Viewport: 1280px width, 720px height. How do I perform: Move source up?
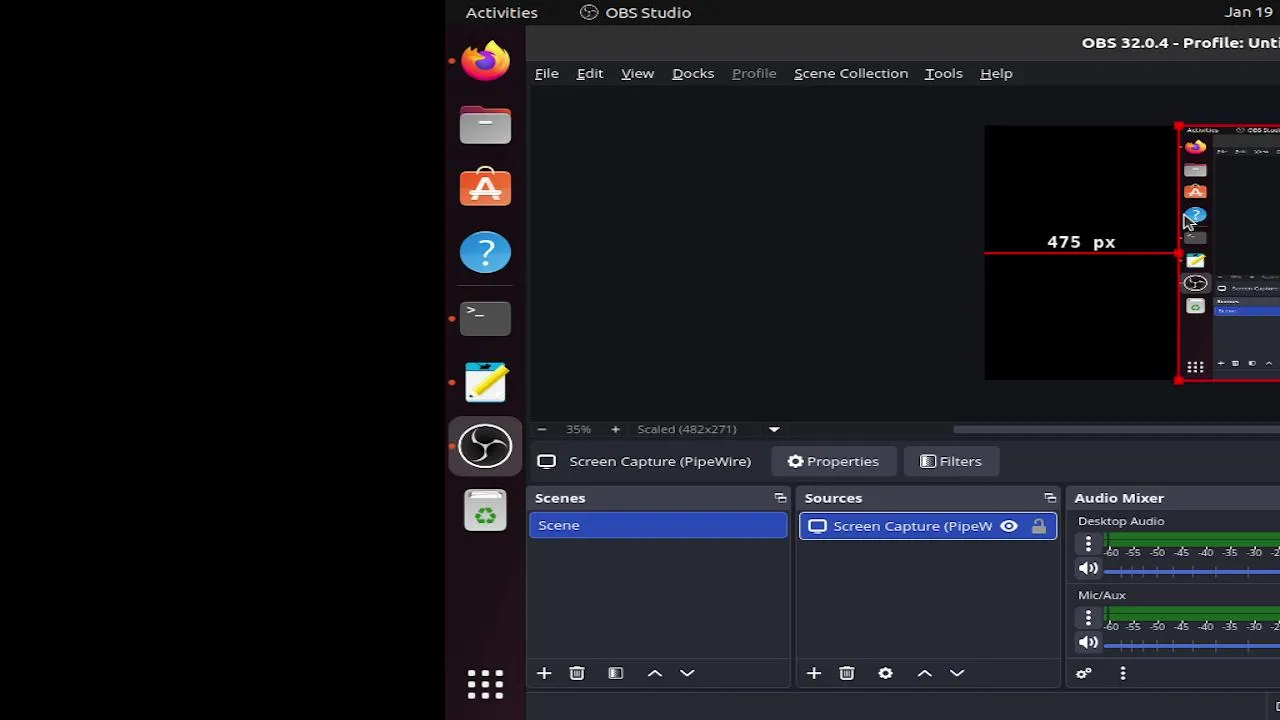click(925, 673)
